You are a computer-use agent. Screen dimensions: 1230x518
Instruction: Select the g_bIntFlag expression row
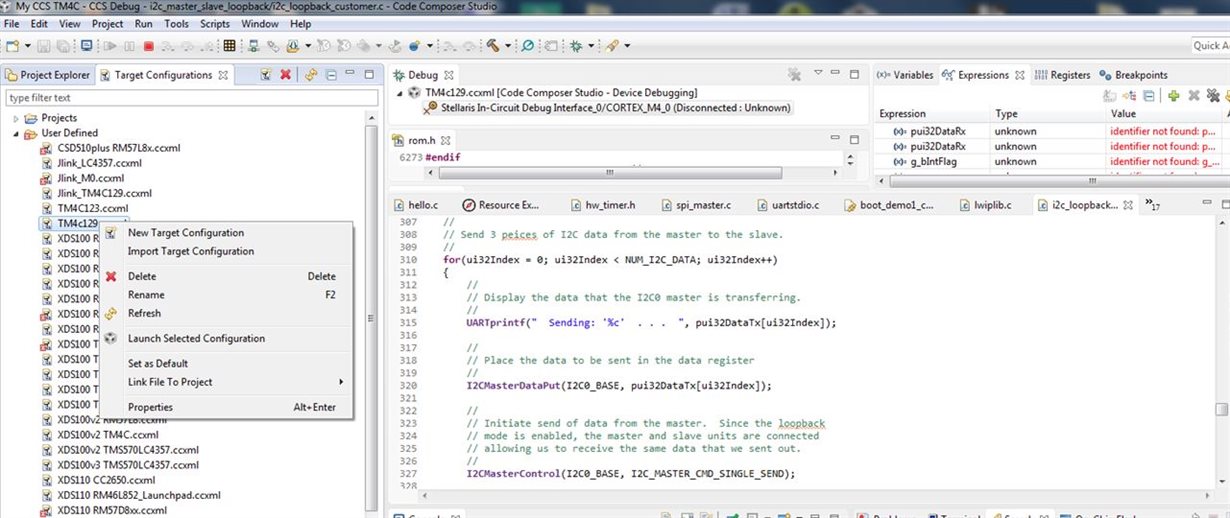tap(1050, 161)
